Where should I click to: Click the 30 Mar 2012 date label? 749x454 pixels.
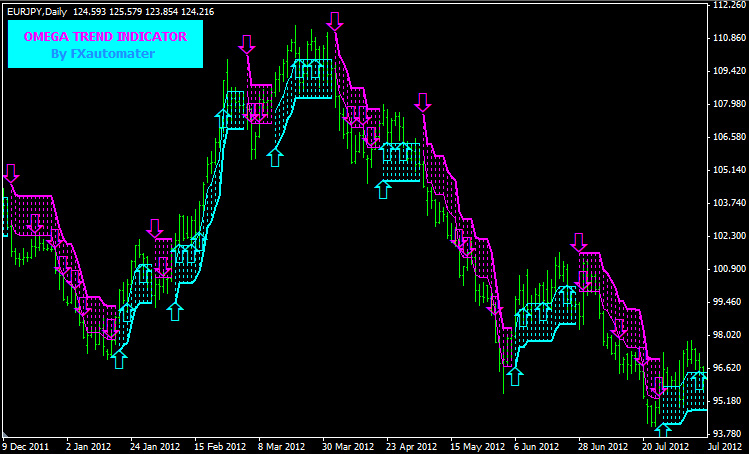pyautogui.click(x=348, y=447)
